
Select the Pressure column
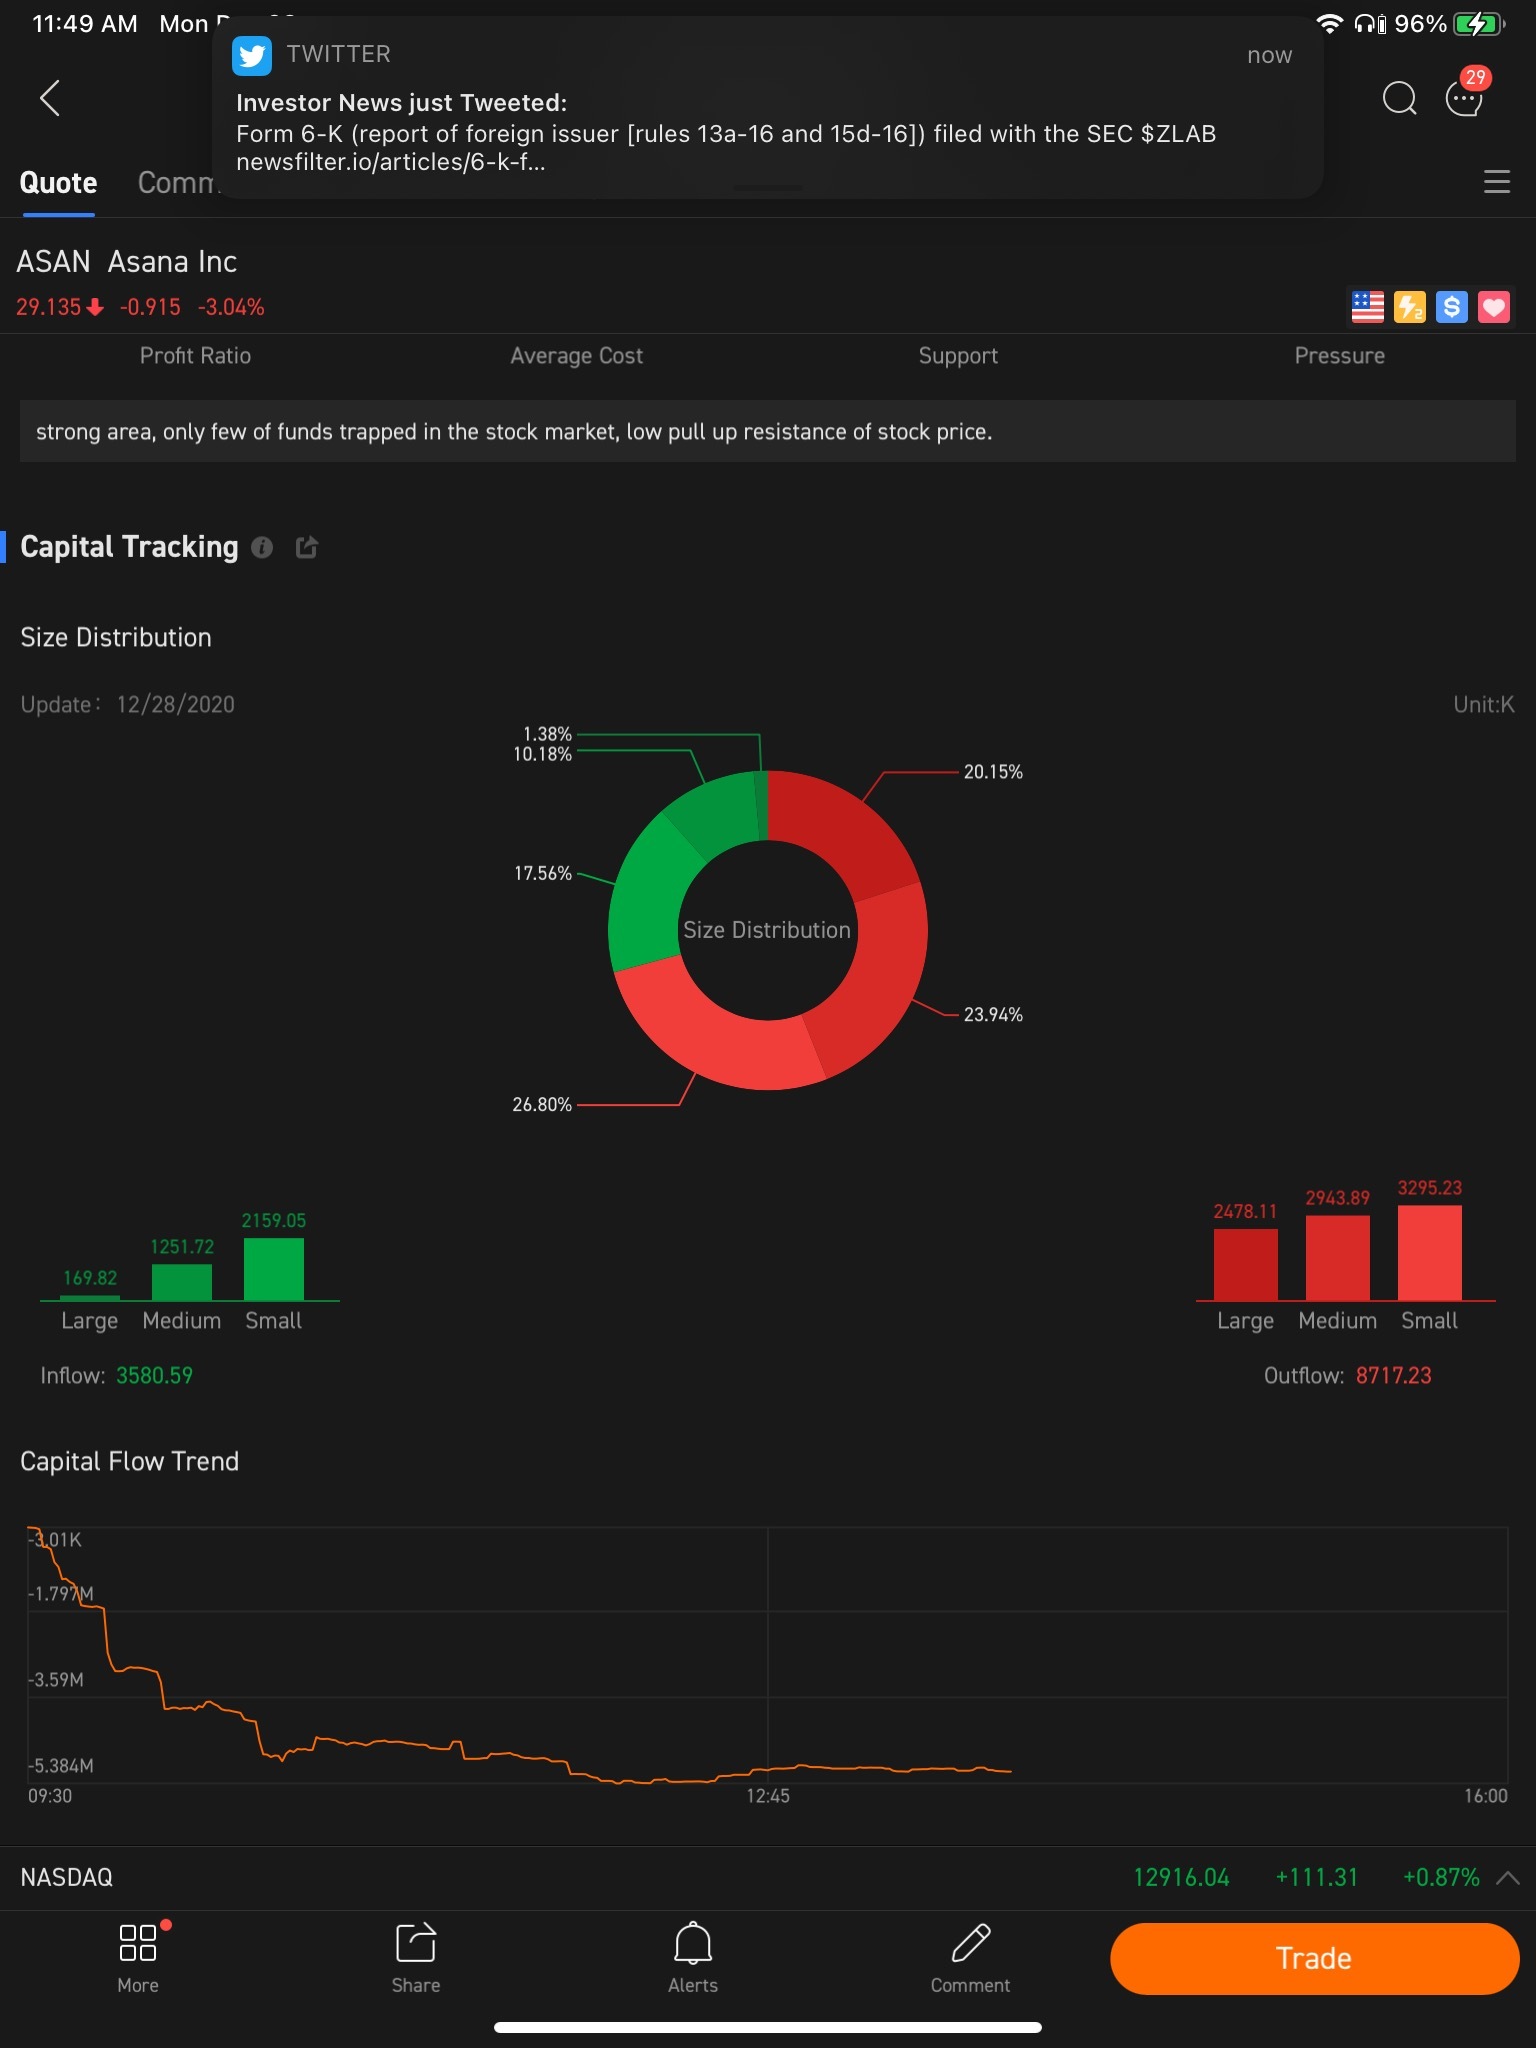tap(1340, 356)
